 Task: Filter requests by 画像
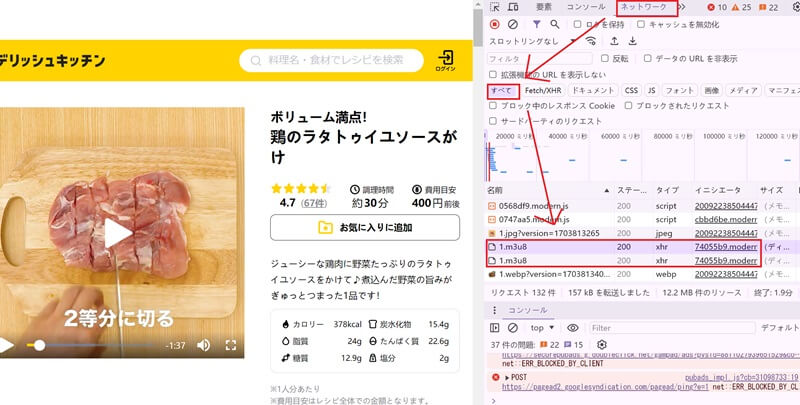[712, 90]
